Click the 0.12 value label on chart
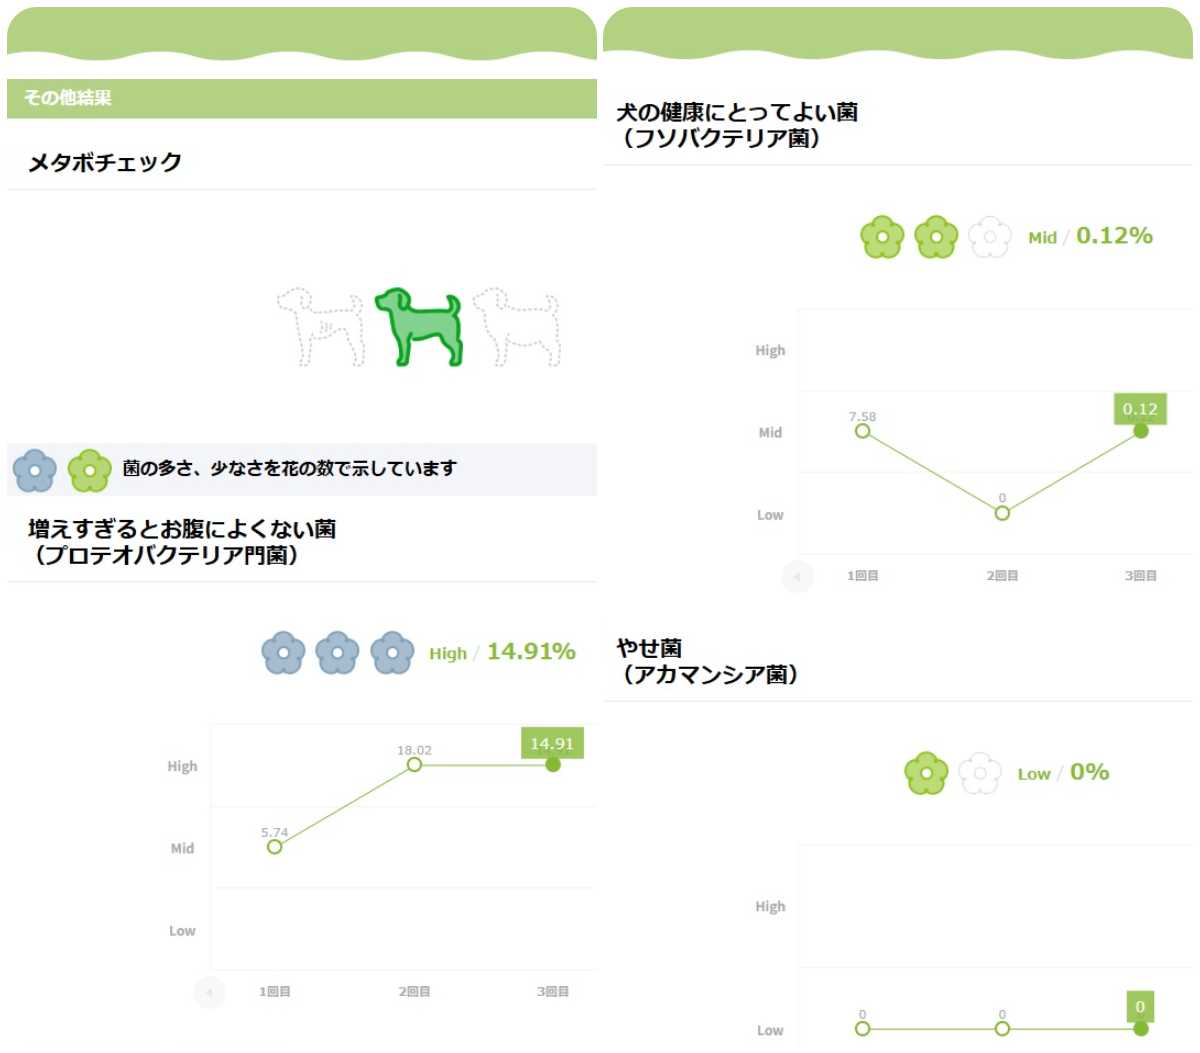This screenshot has width=1200, height=1053. [x=1140, y=409]
